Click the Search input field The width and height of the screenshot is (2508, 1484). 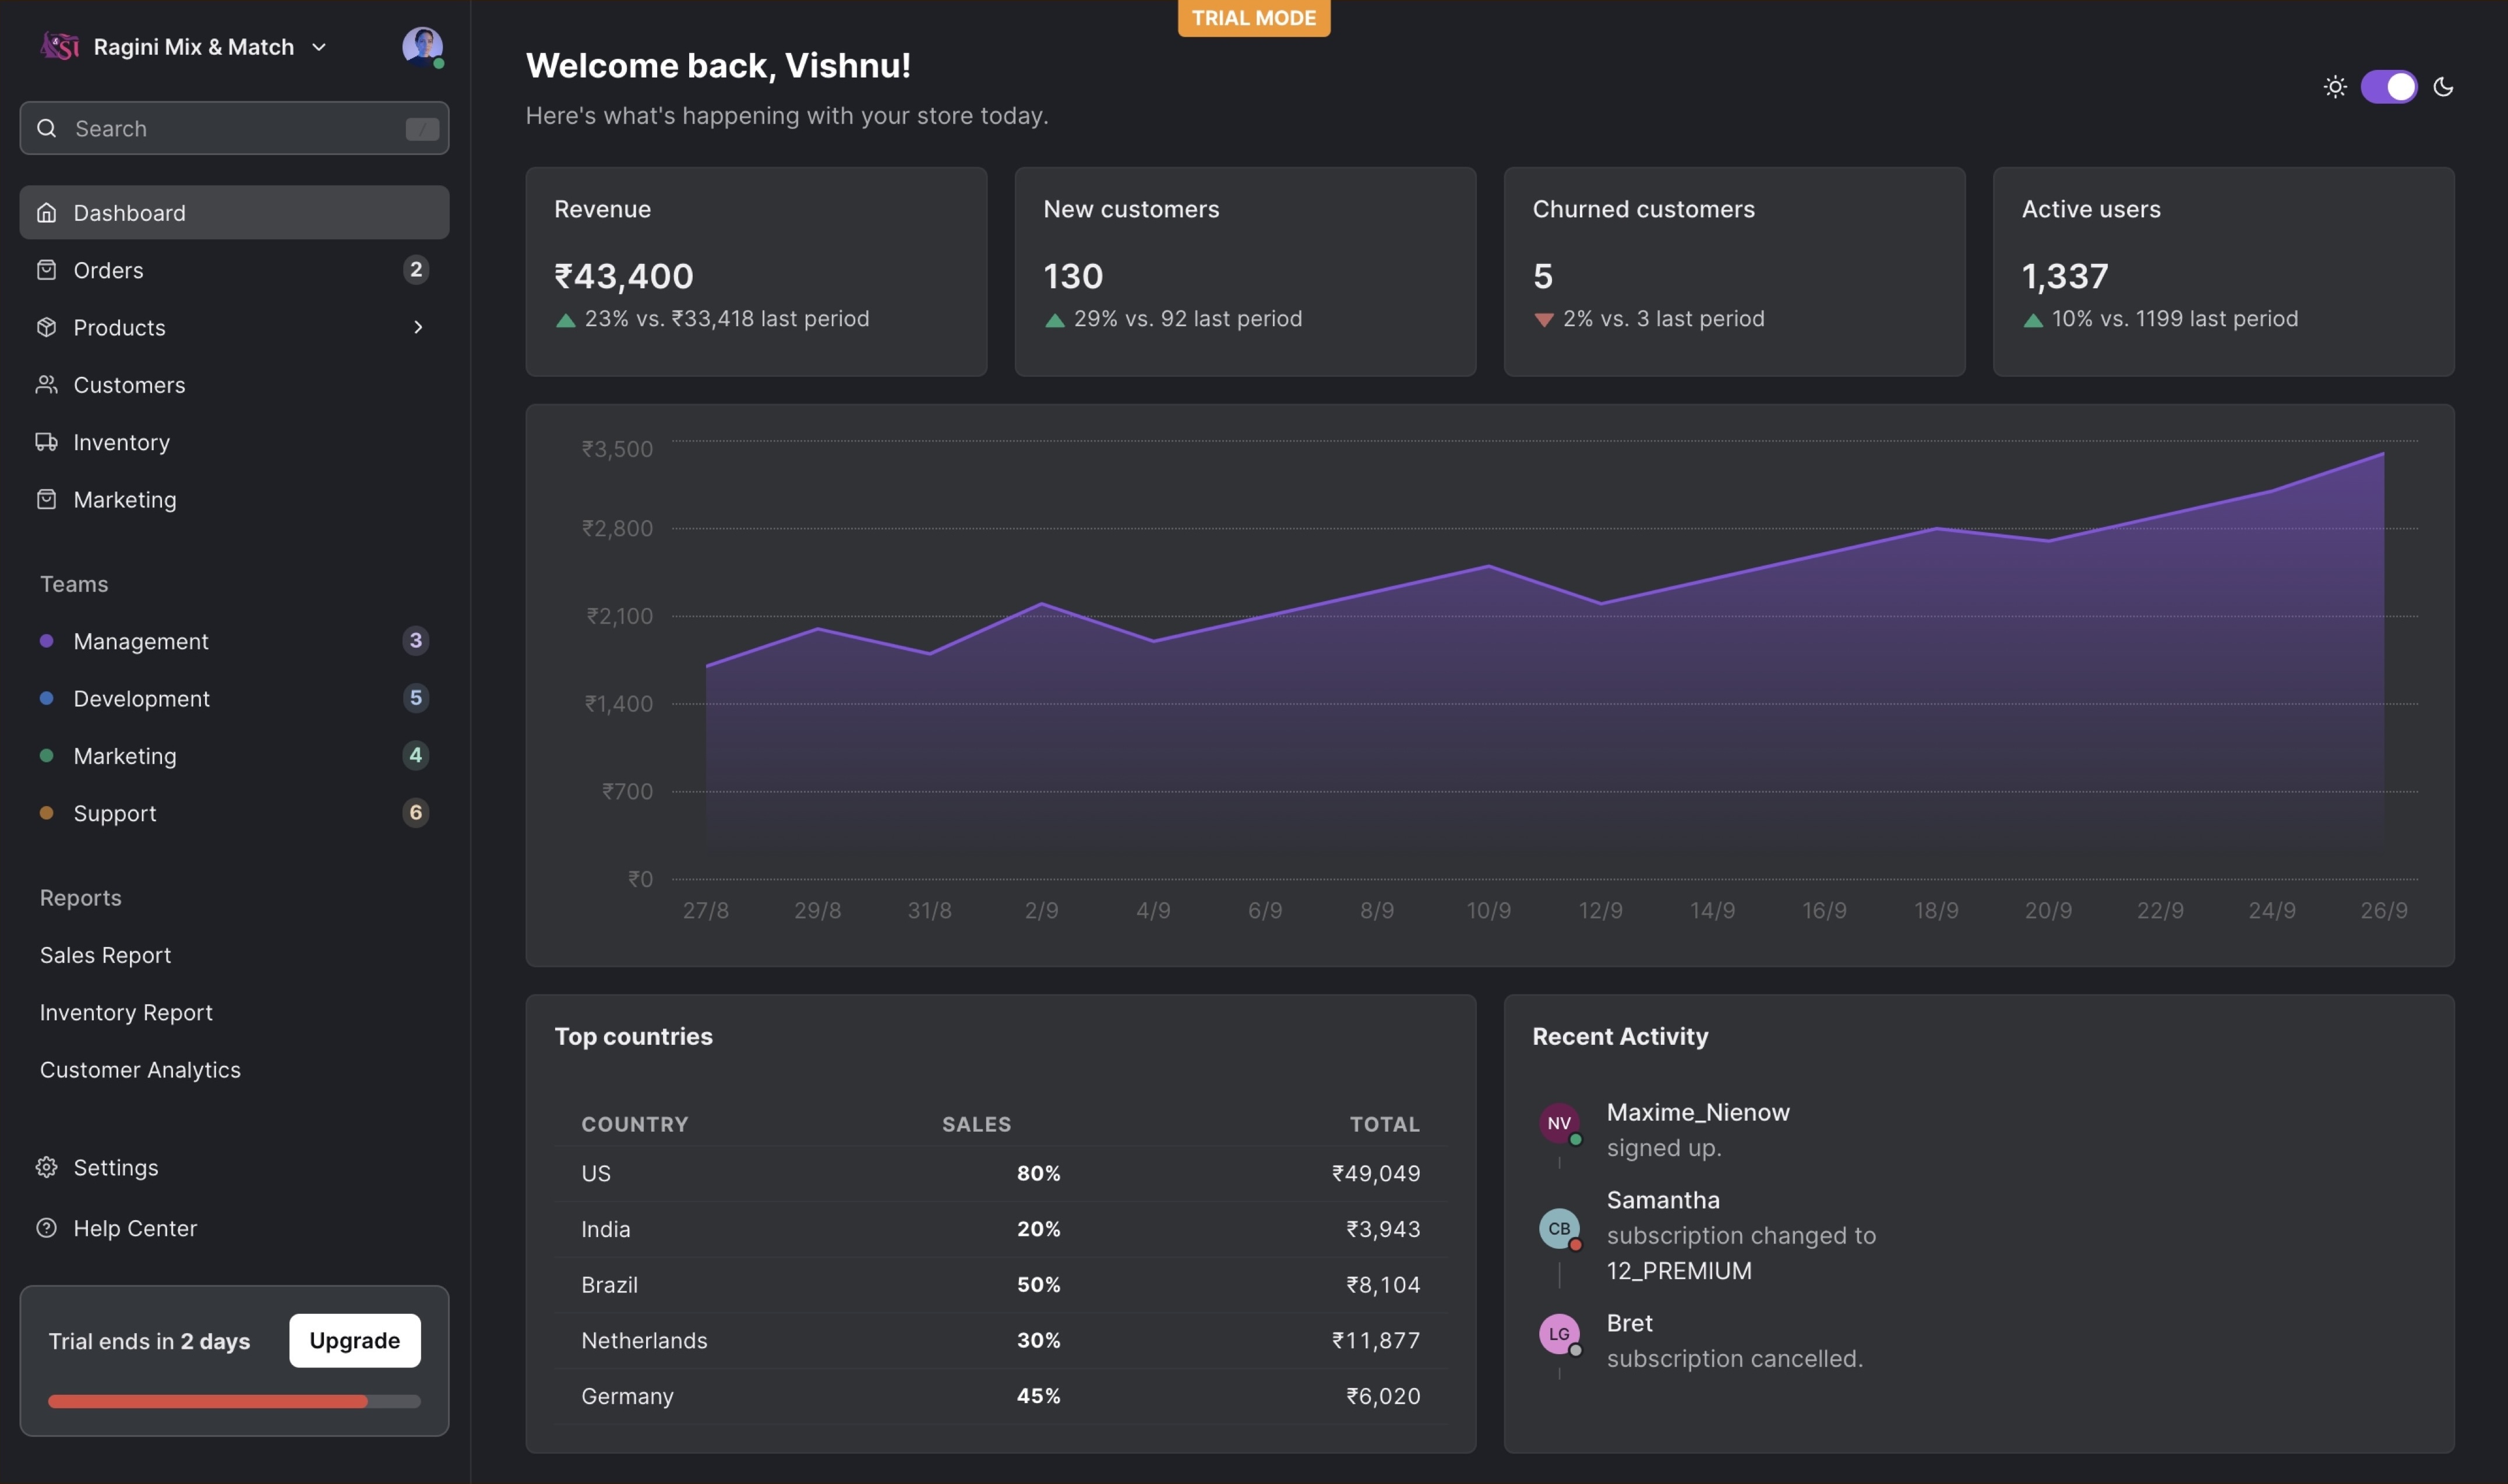point(234,128)
